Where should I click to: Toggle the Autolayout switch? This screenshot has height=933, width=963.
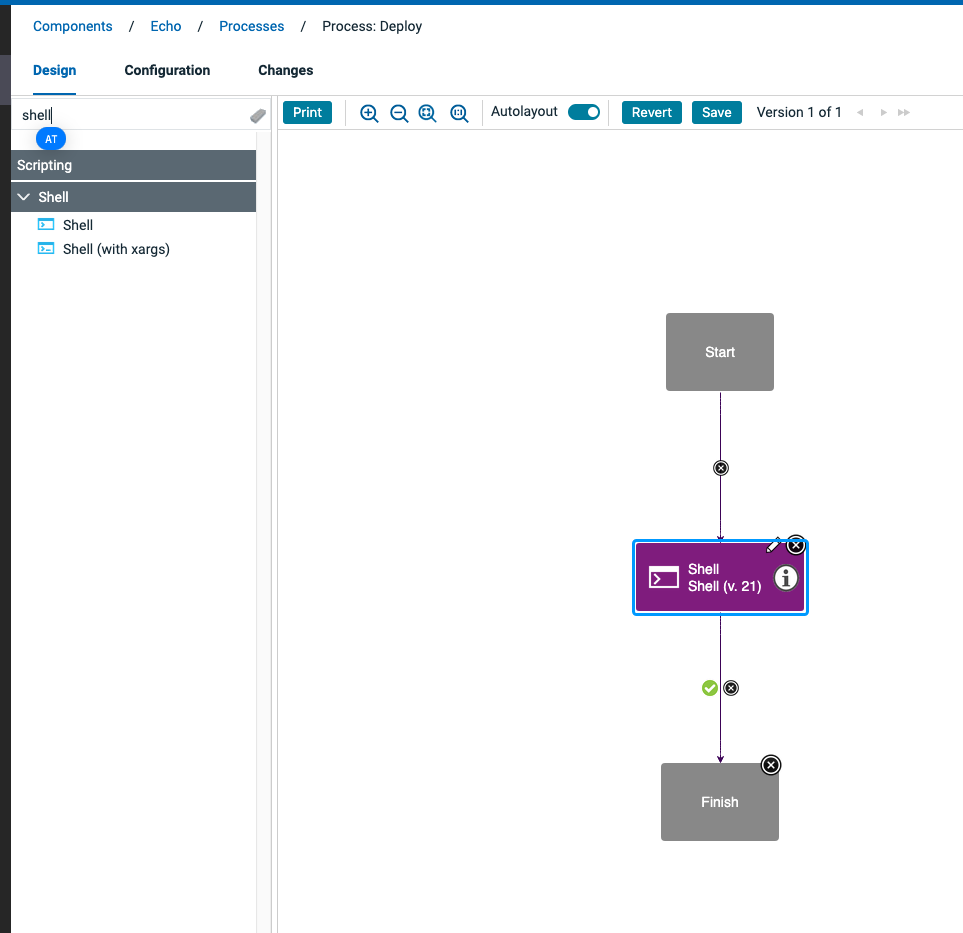584,112
